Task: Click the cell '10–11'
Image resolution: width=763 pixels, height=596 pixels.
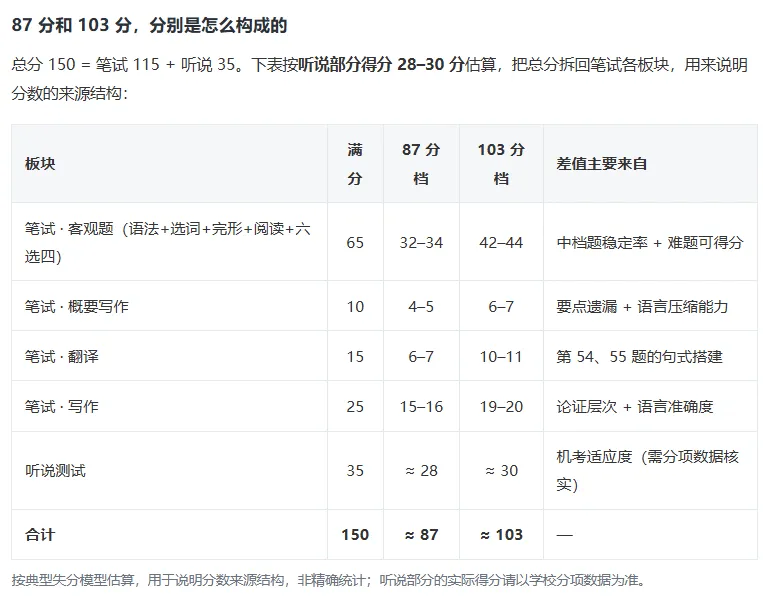Action: pos(501,357)
